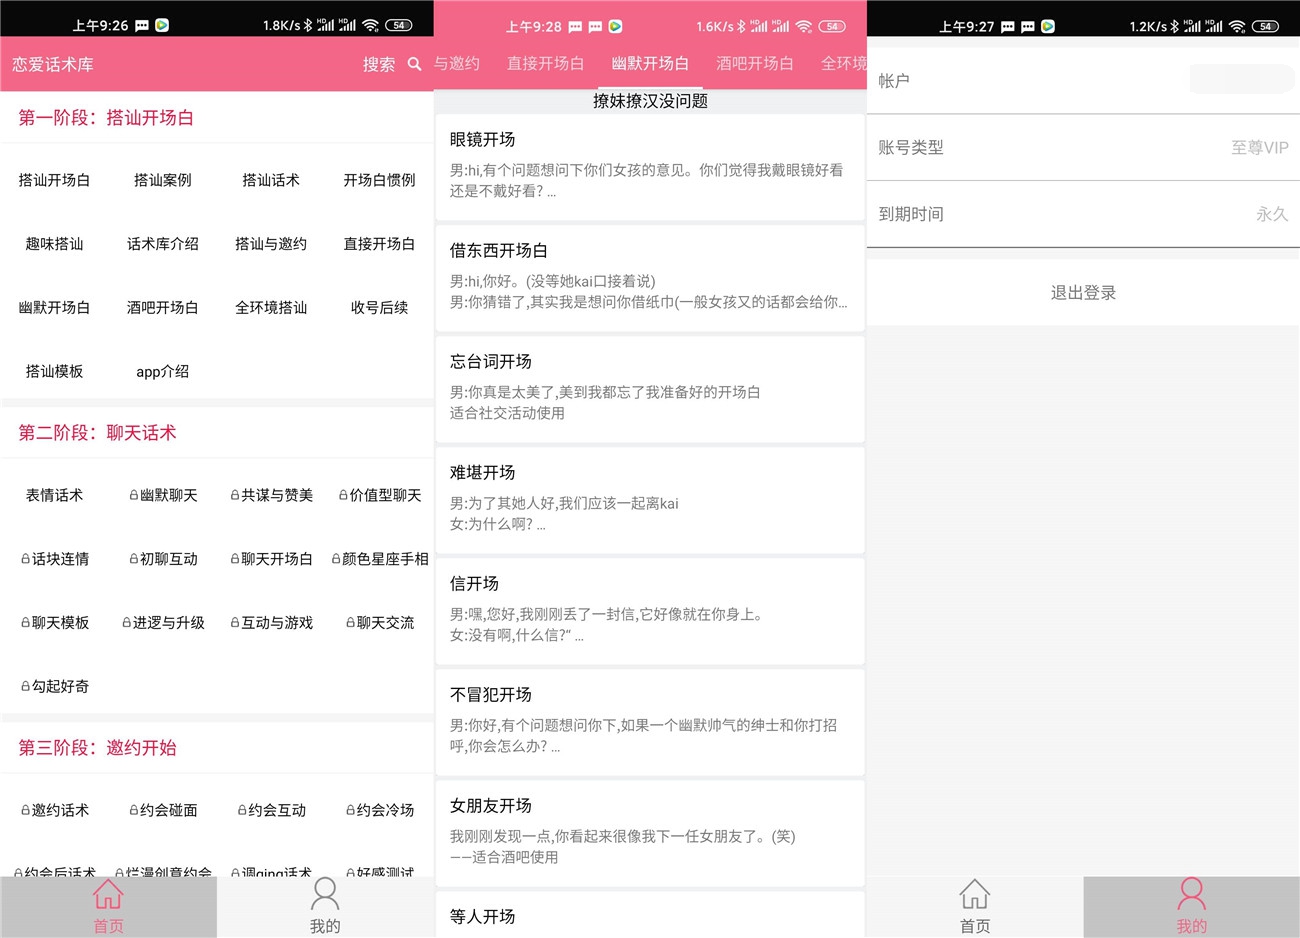This screenshot has width=1300, height=938.
Task: Tap locked 邀约话术 item
Action: pos(54,810)
